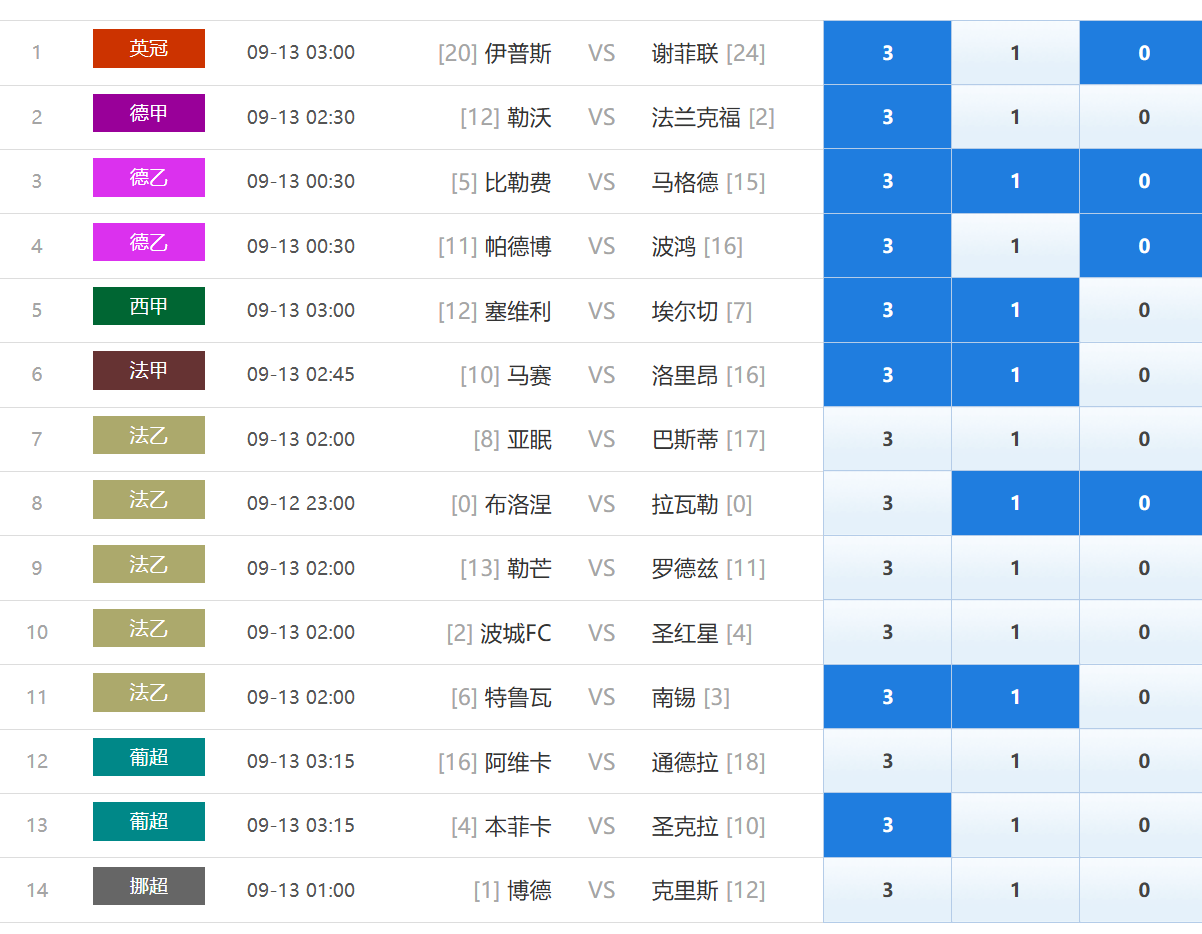Open team 比勒费
Screen dimensions: 1202x934
point(518,182)
